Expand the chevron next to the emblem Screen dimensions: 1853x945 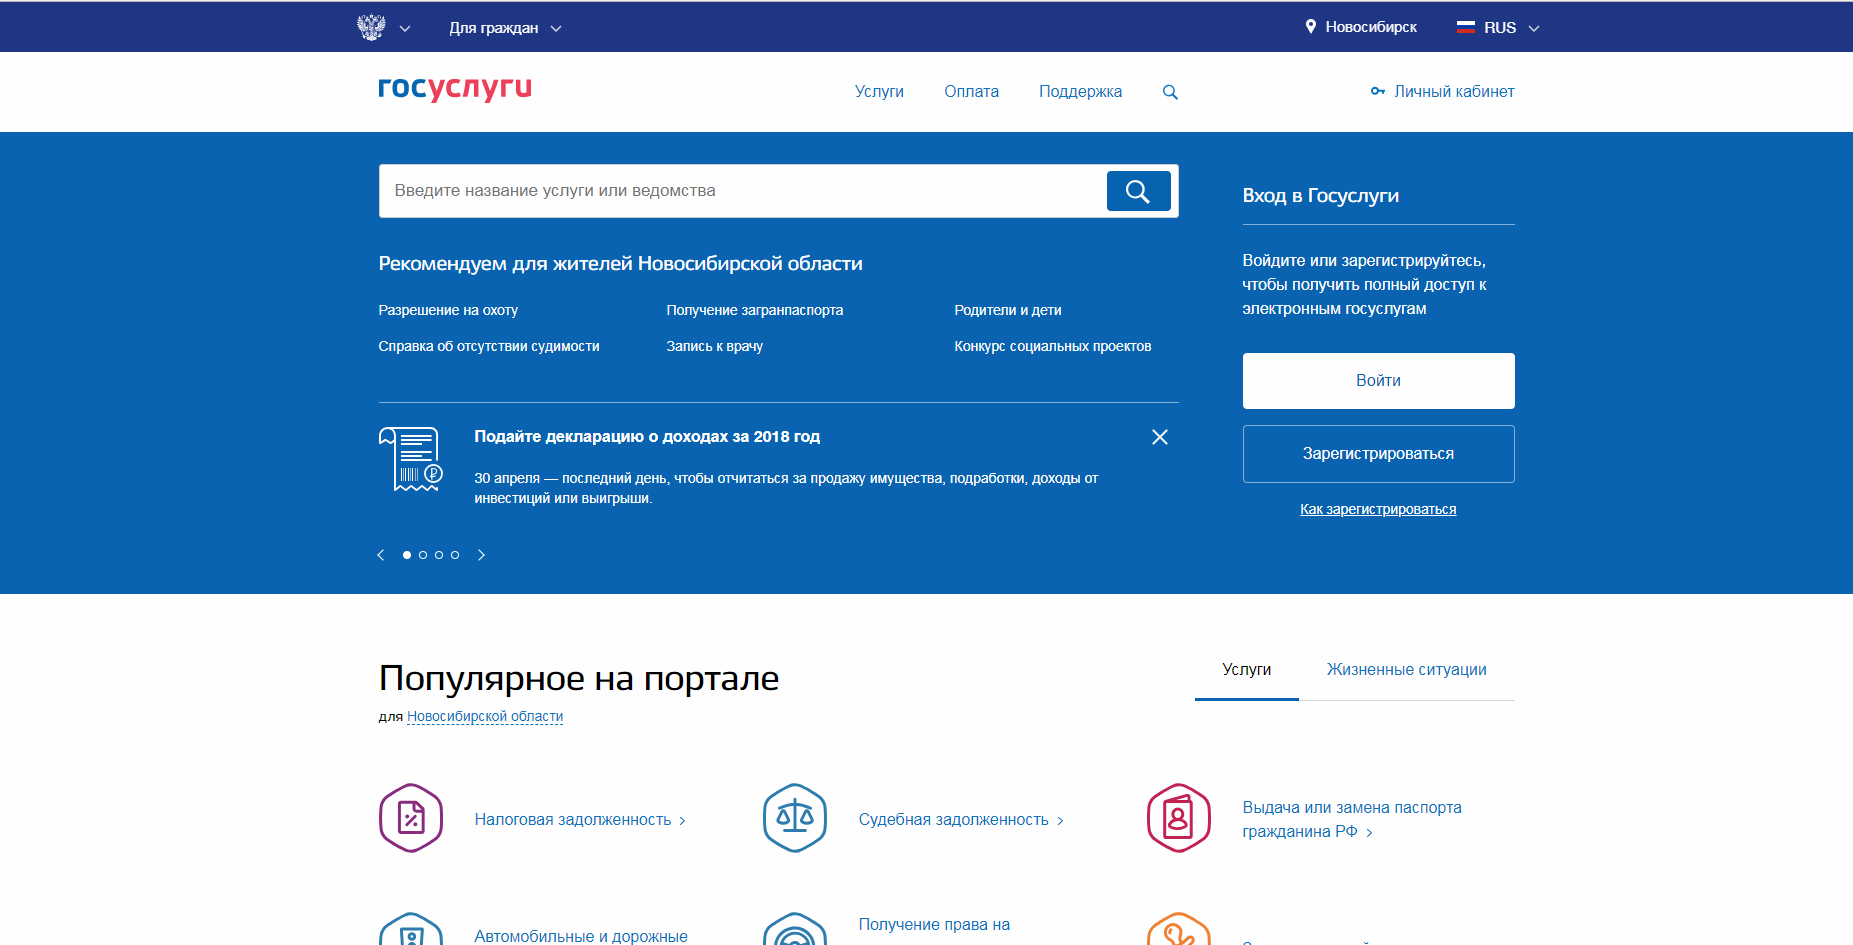[405, 28]
